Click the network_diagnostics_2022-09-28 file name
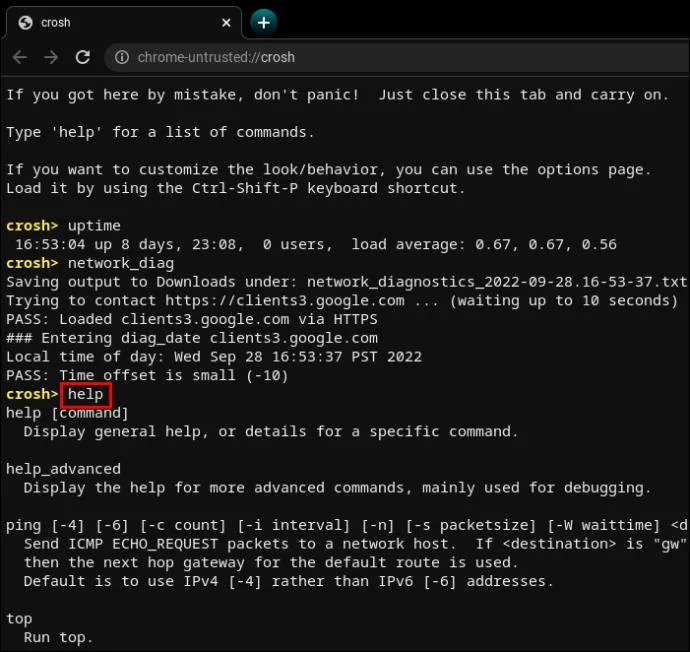This screenshot has height=652, width=690. pyautogui.click(x=496, y=282)
